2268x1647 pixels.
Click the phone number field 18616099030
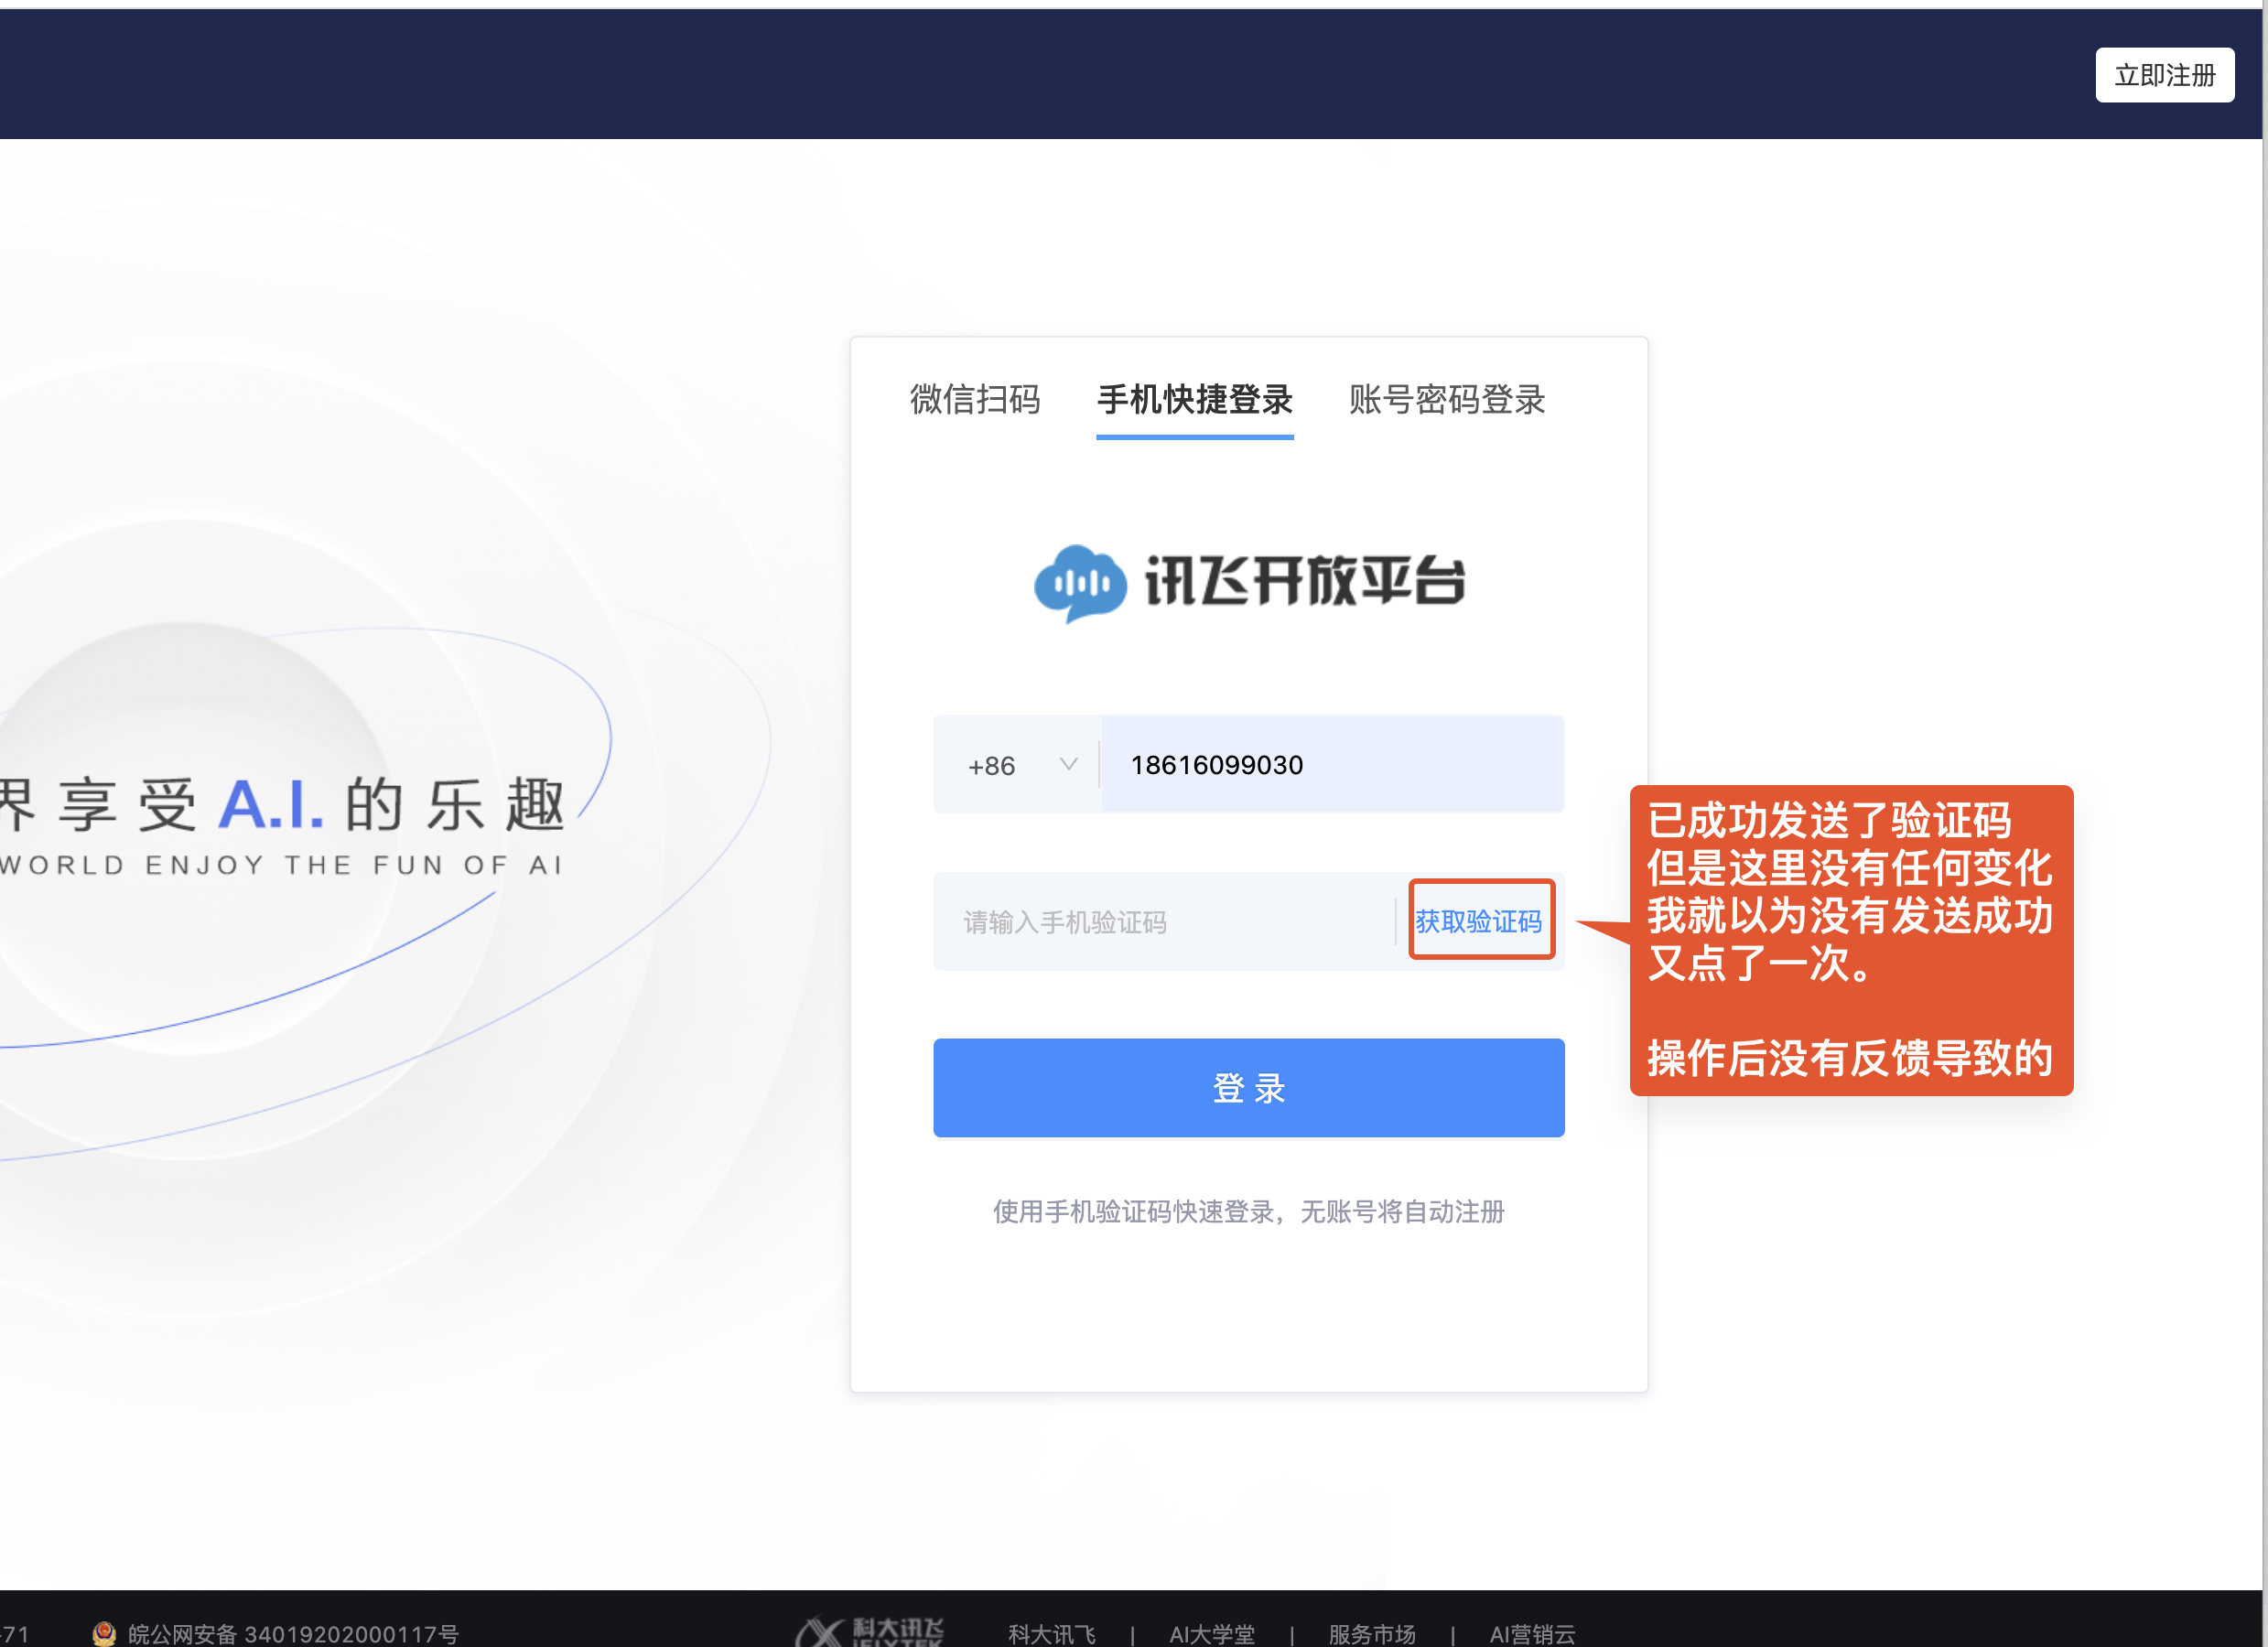click(1332, 765)
